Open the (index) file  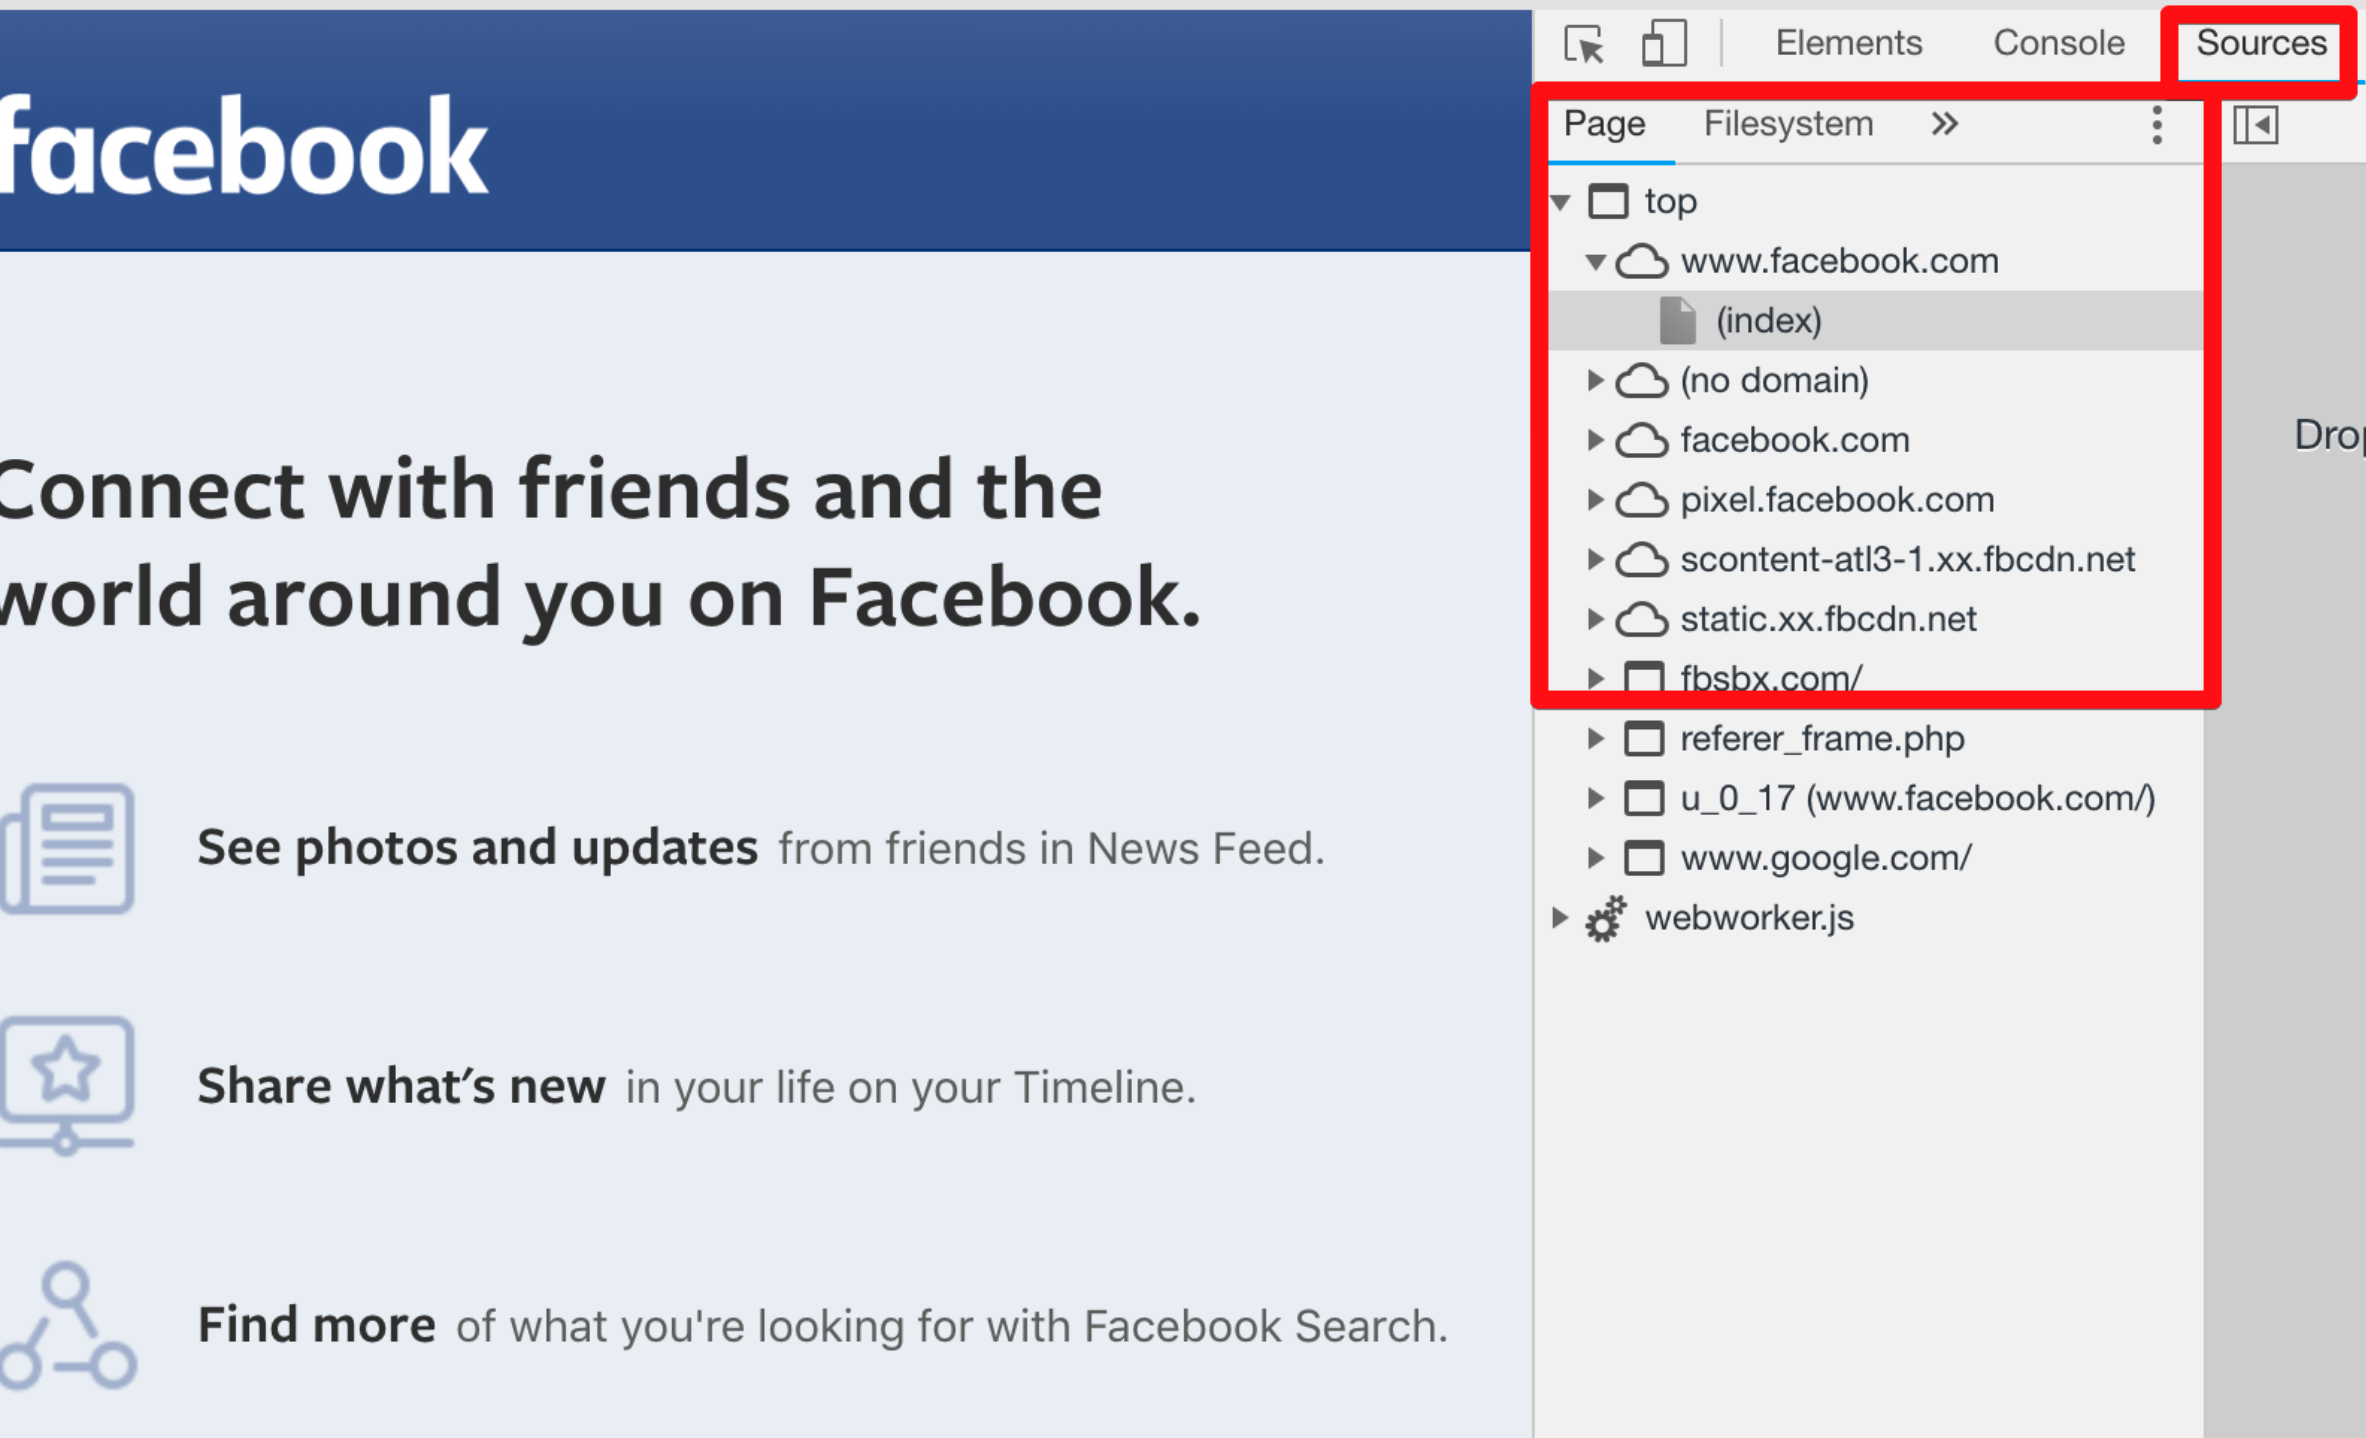coord(1875,321)
